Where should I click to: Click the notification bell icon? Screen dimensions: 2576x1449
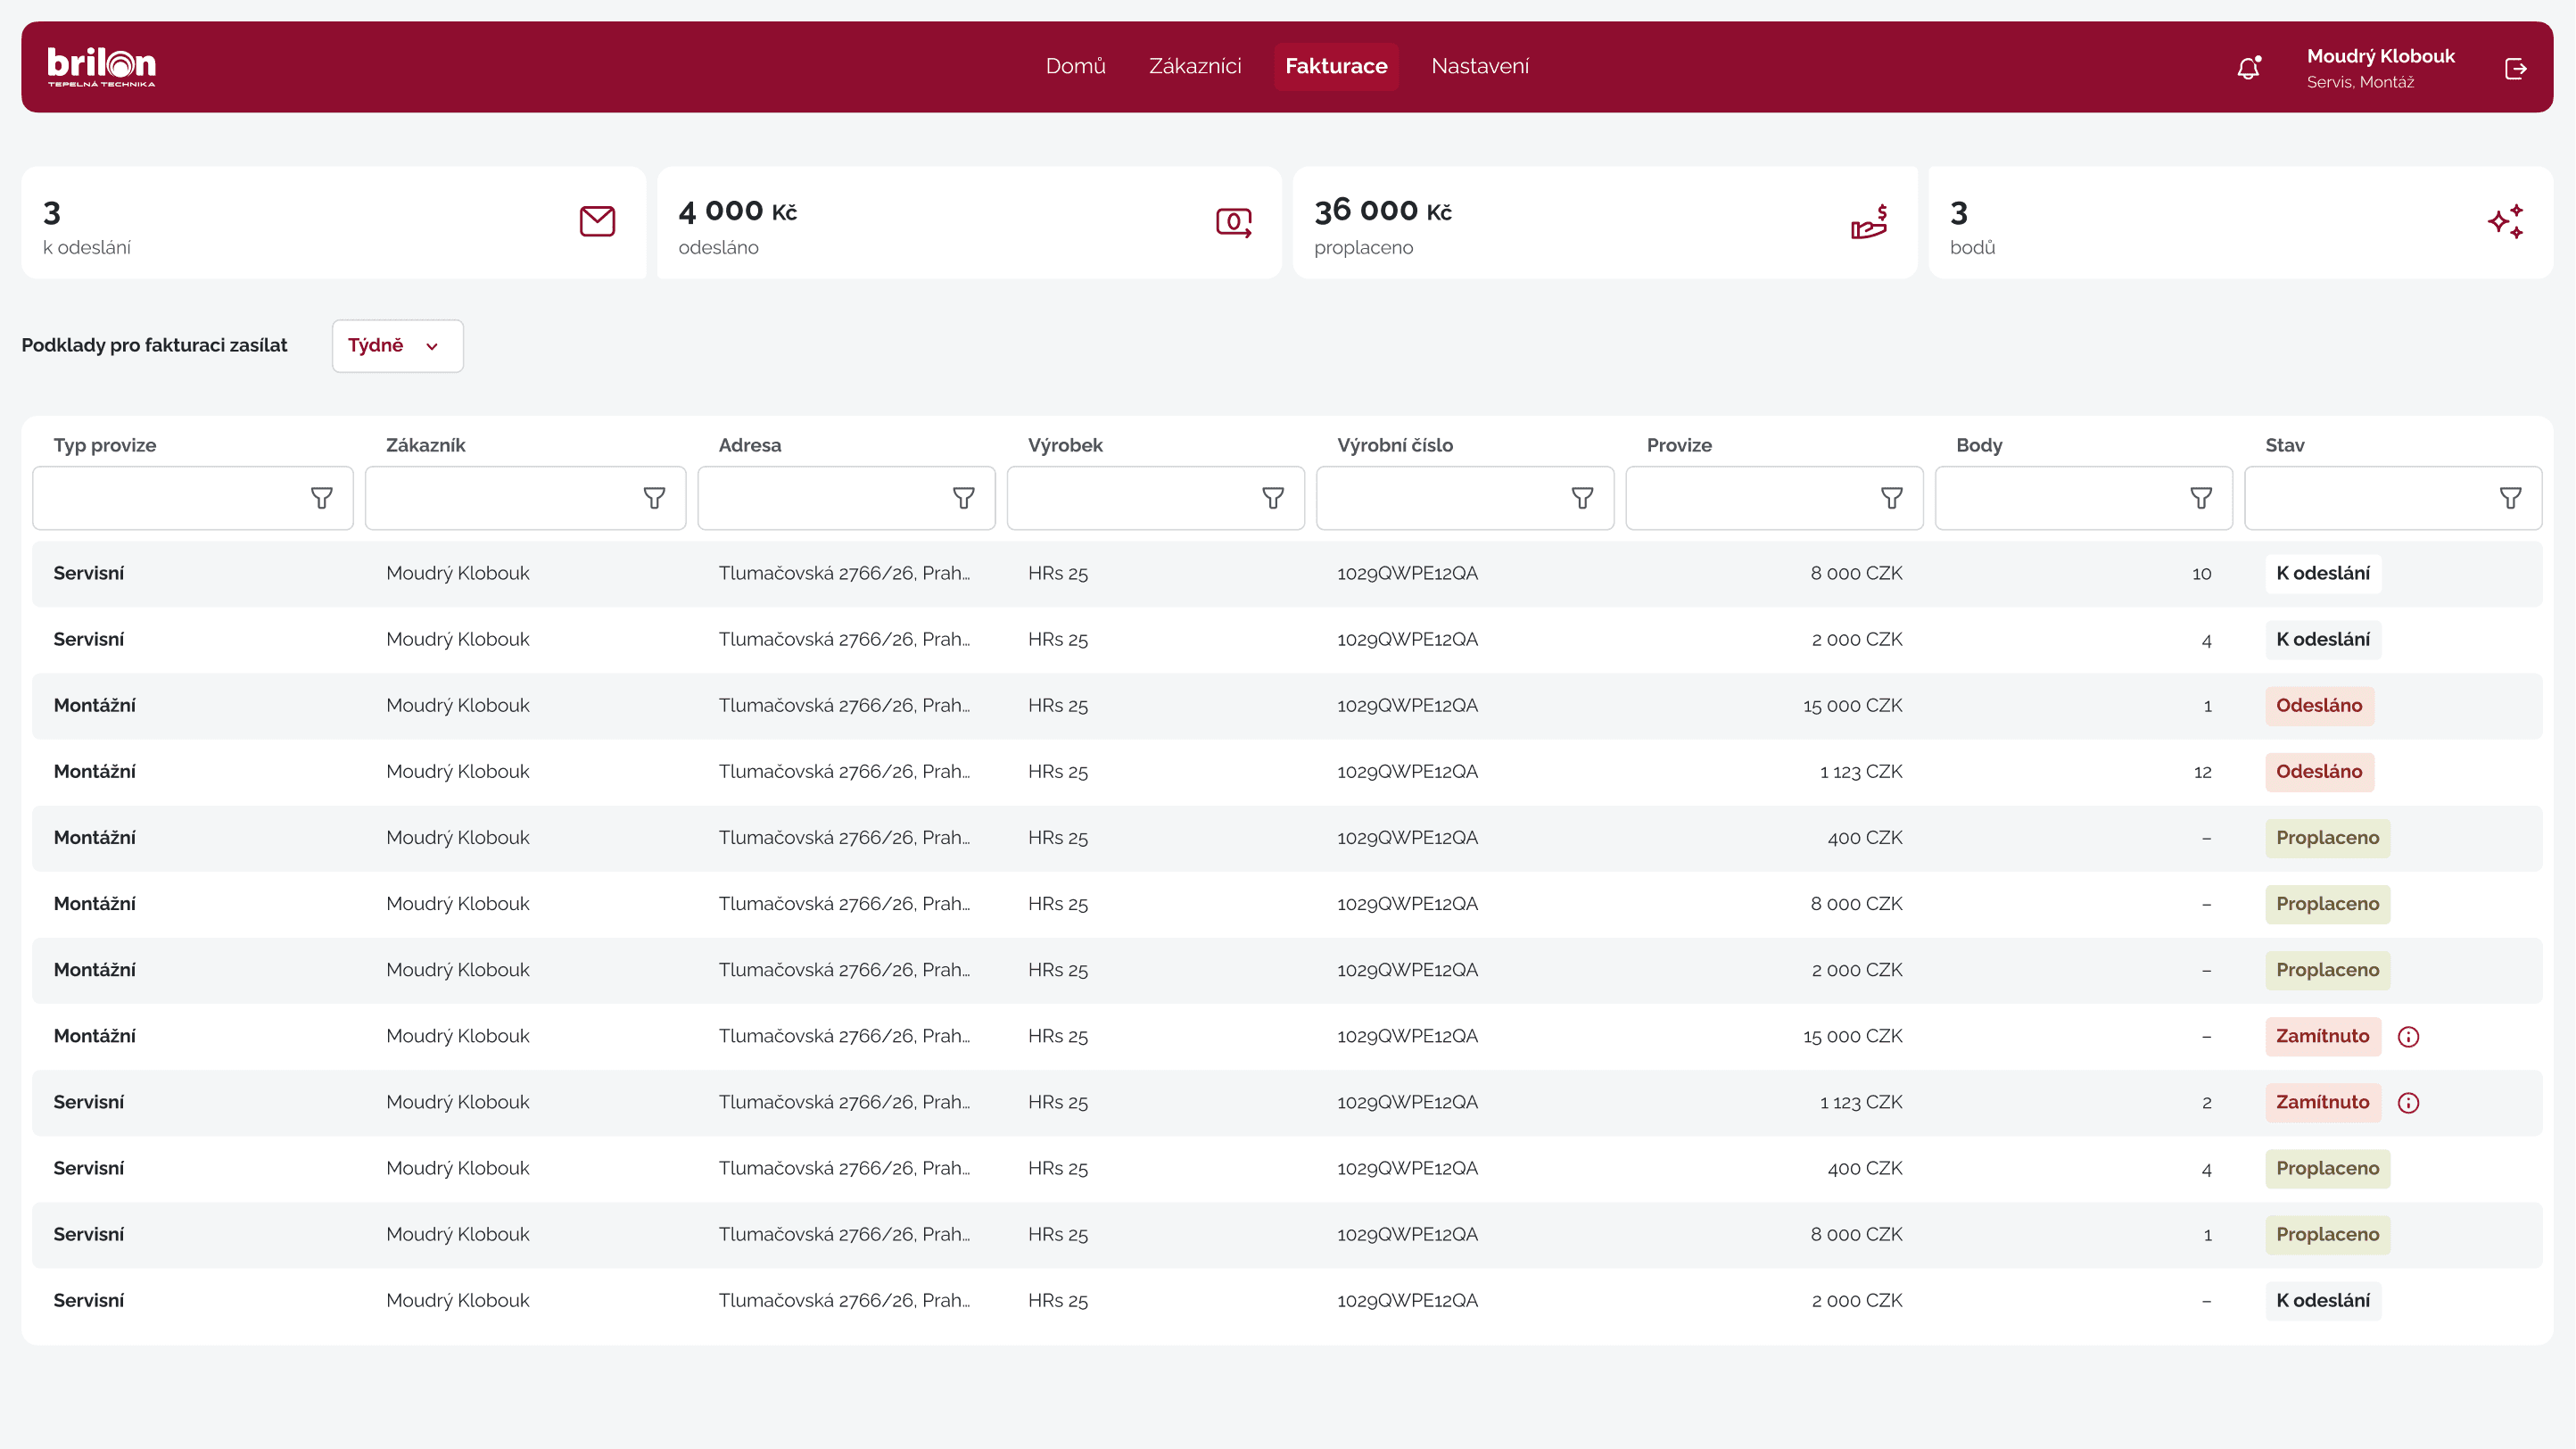2248,68
